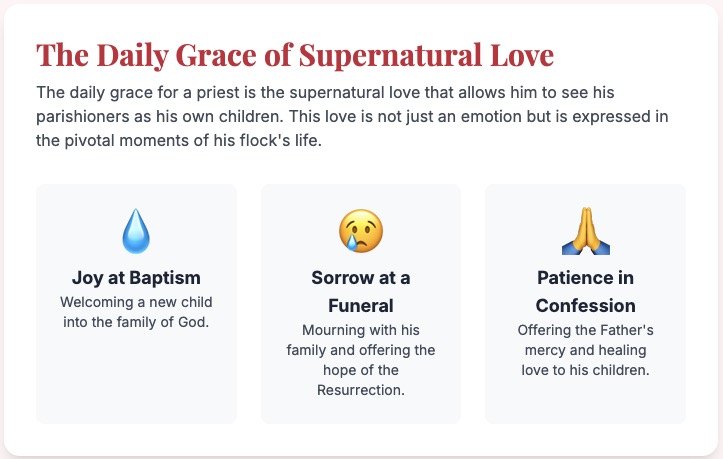723x459 pixels.
Task: Click the word parishioners in the intro paragraph
Action: coord(80,116)
